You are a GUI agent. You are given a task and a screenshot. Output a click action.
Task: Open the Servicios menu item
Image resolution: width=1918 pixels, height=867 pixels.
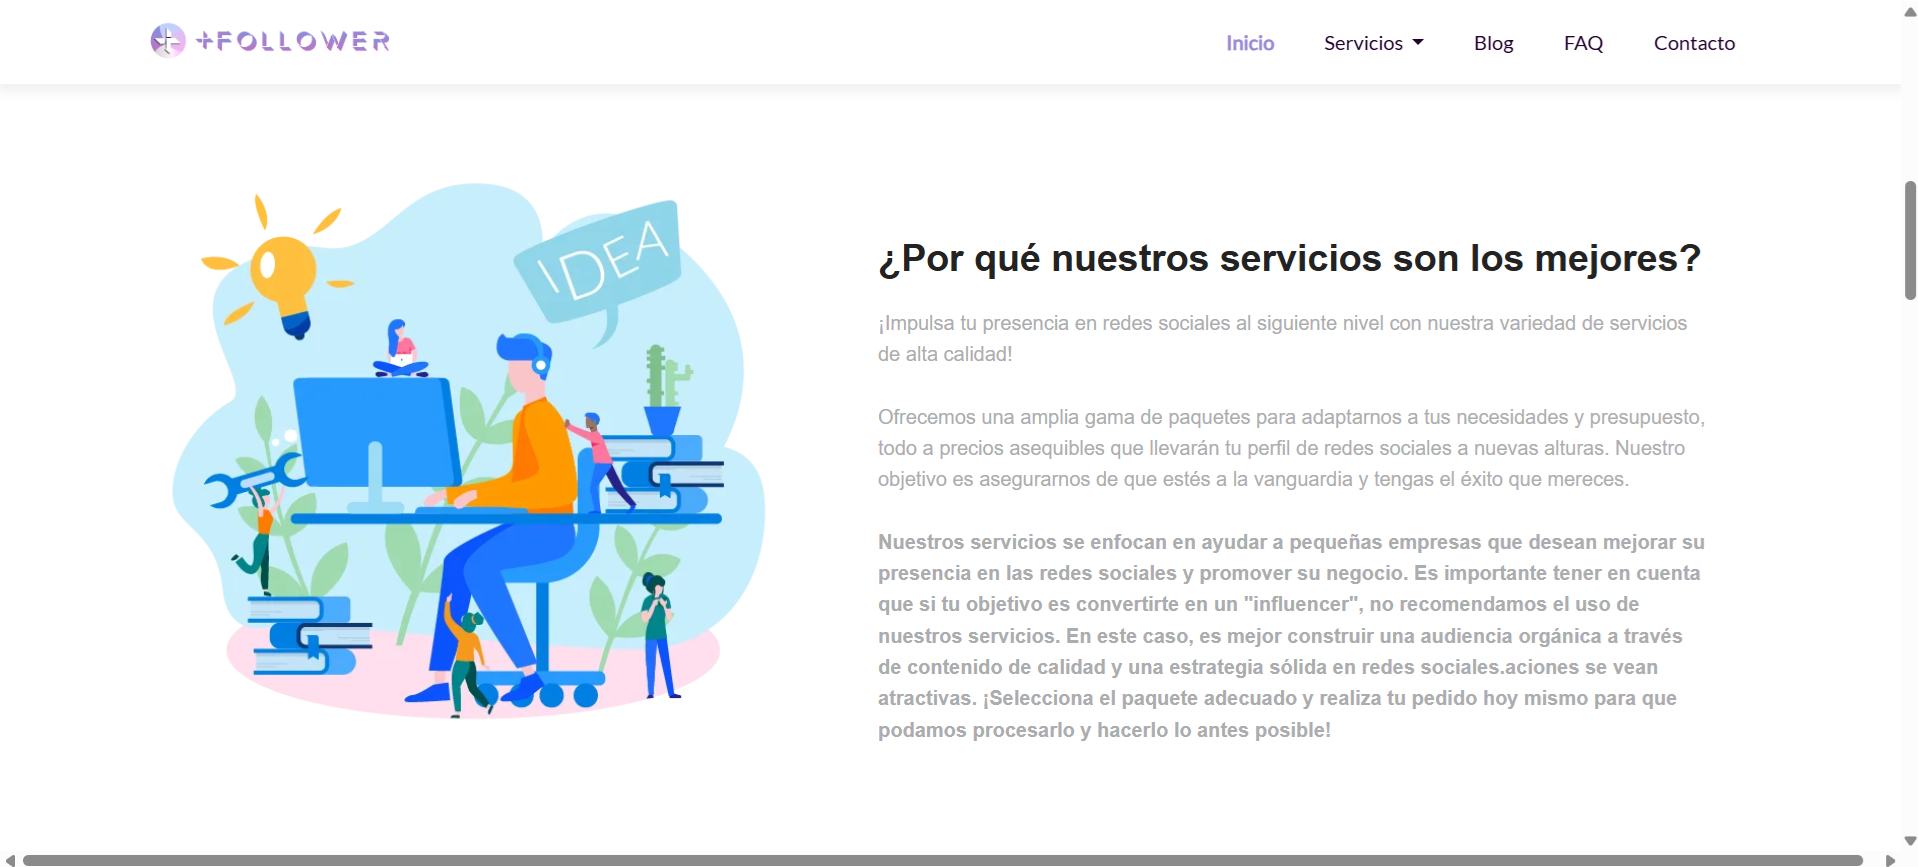(1362, 43)
